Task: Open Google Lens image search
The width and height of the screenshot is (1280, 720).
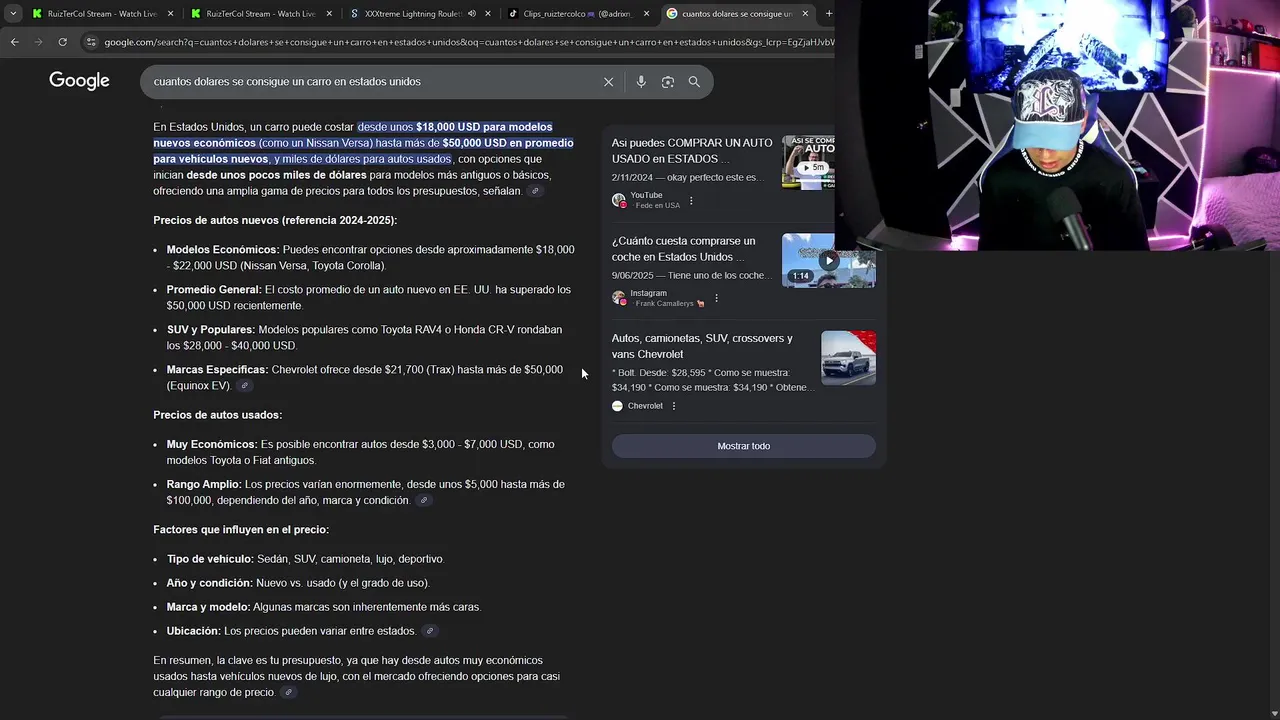Action: click(668, 82)
